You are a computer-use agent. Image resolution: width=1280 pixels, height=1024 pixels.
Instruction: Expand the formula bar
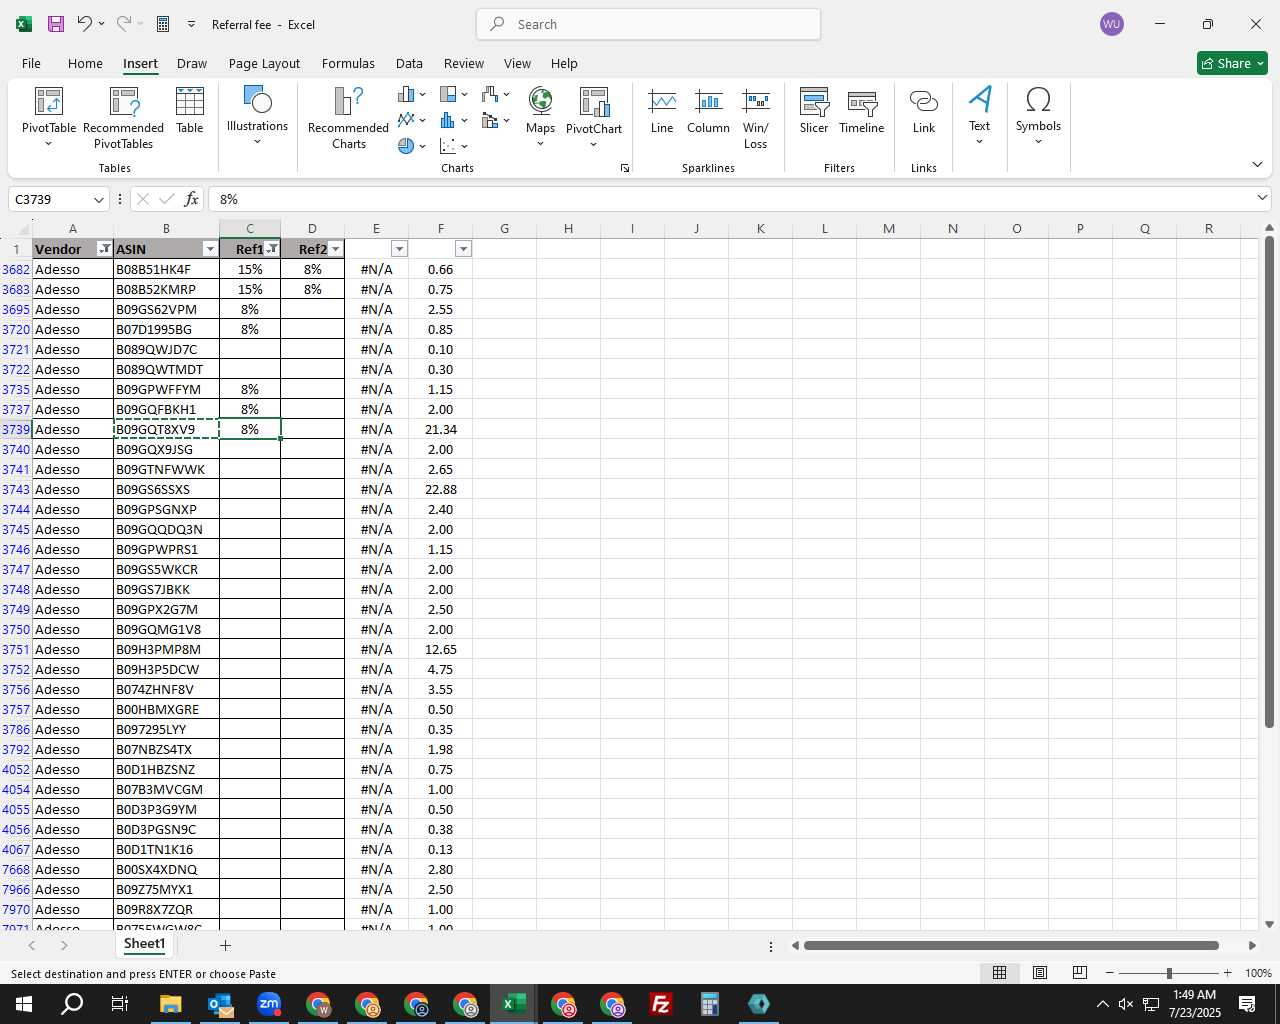point(1262,198)
